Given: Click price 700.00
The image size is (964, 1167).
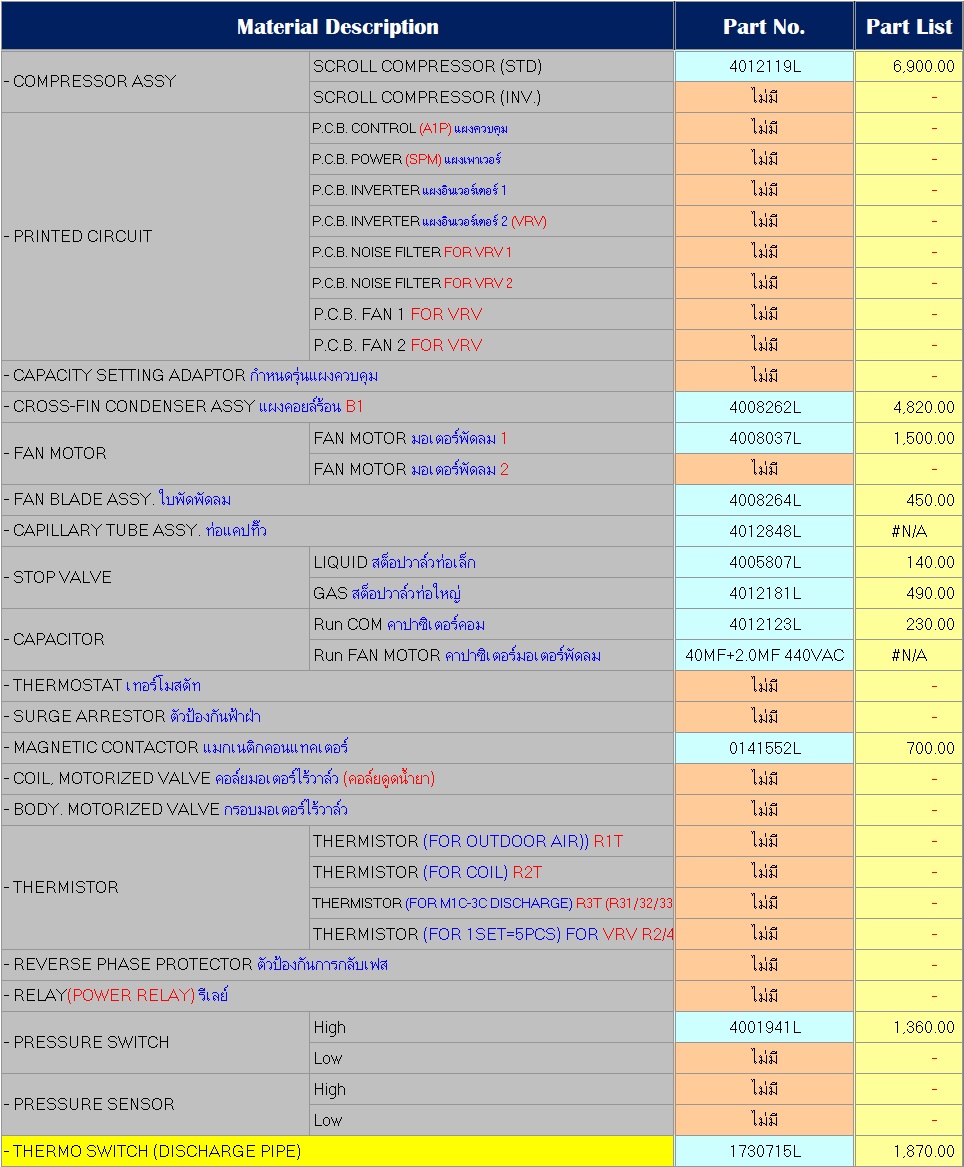Looking at the screenshot, I should (908, 749).
